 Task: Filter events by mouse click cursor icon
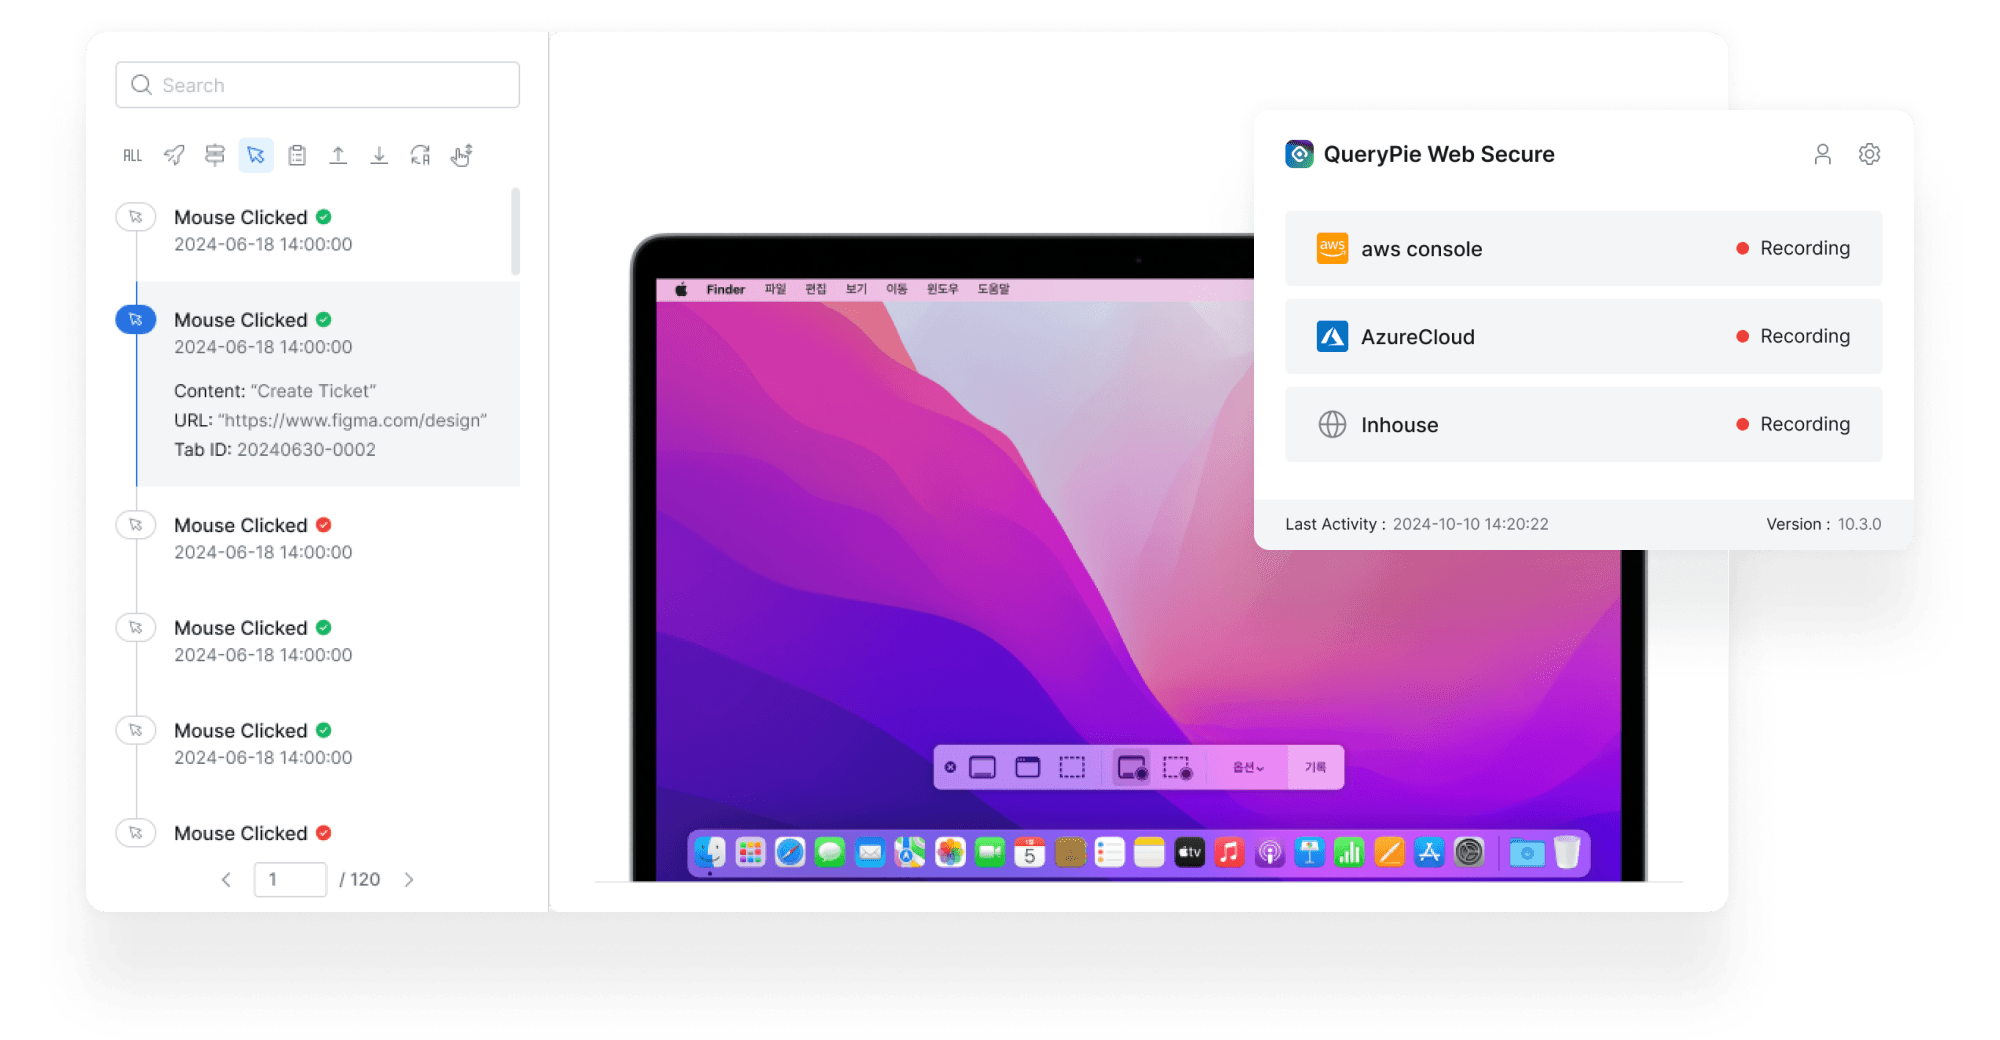(256, 155)
